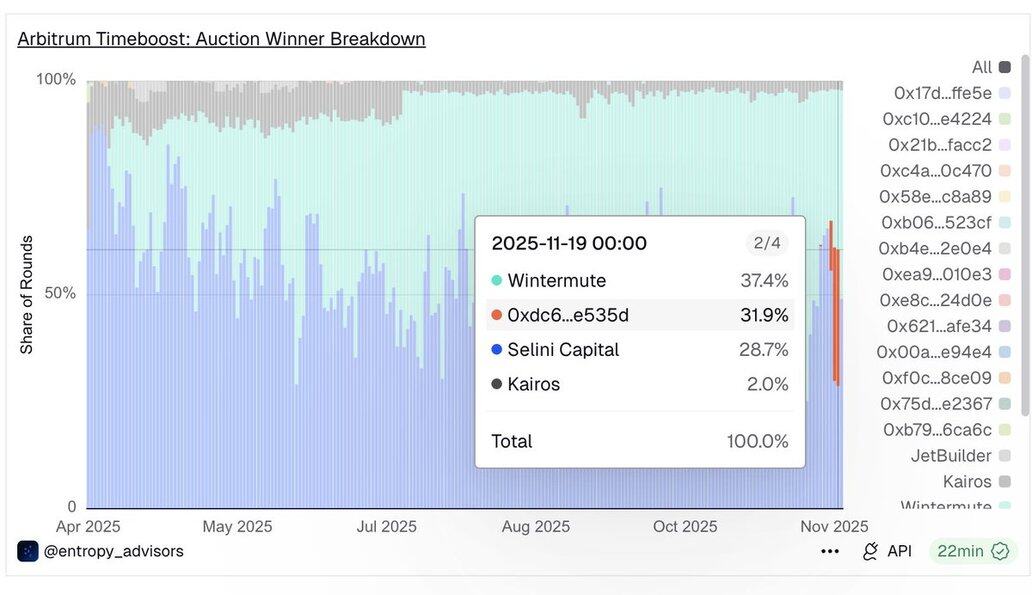The width and height of the screenshot is (1032, 595).
Task: Click the API plug icon
Action: (870, 551)
